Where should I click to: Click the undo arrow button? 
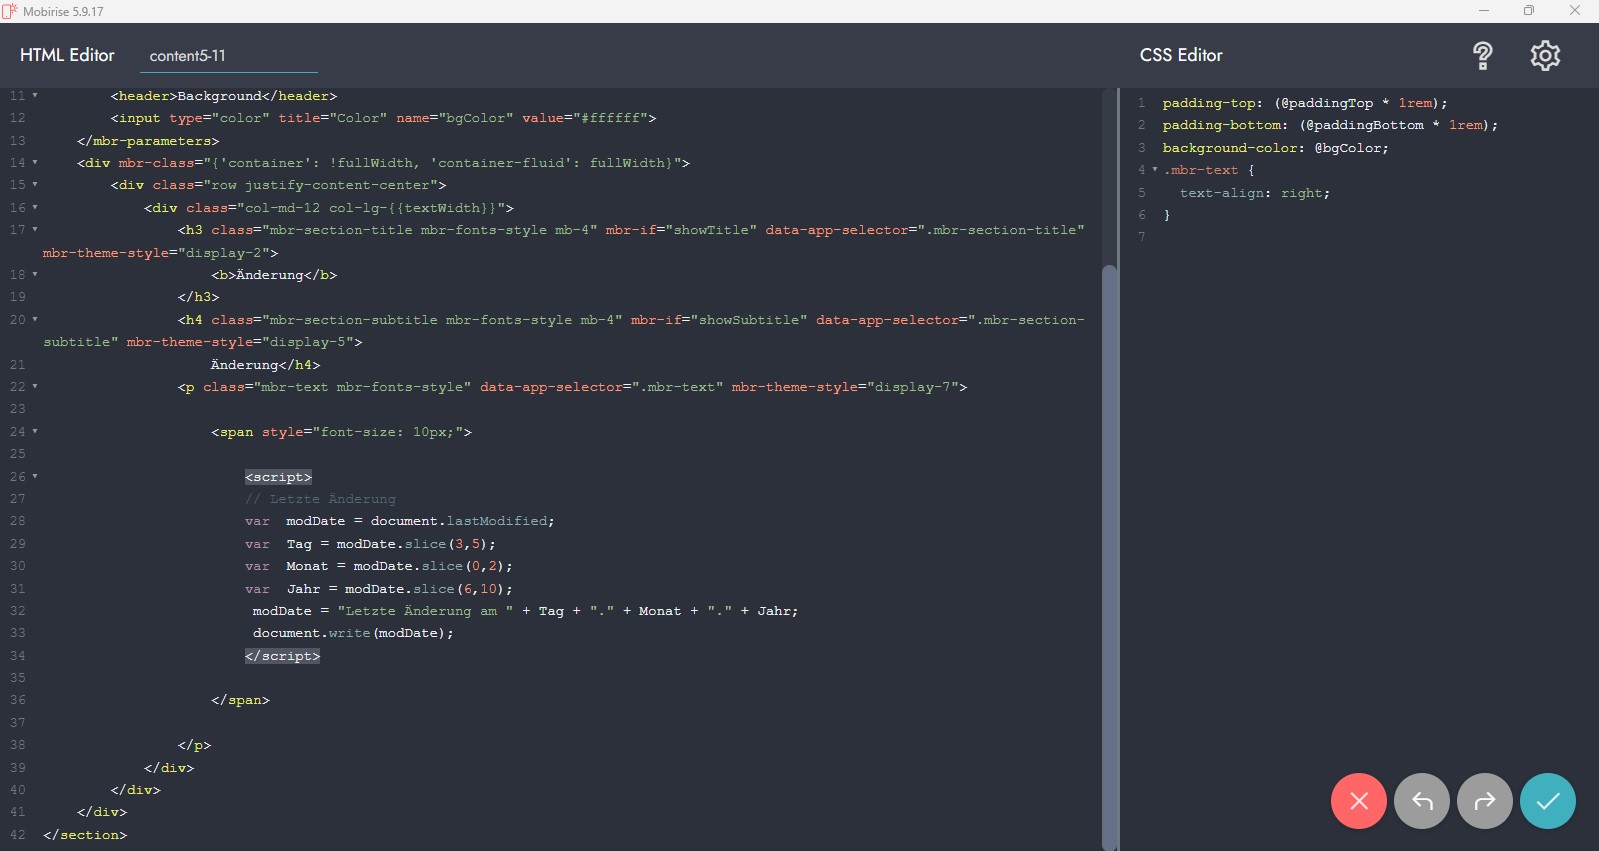(x=1421, y=801)
